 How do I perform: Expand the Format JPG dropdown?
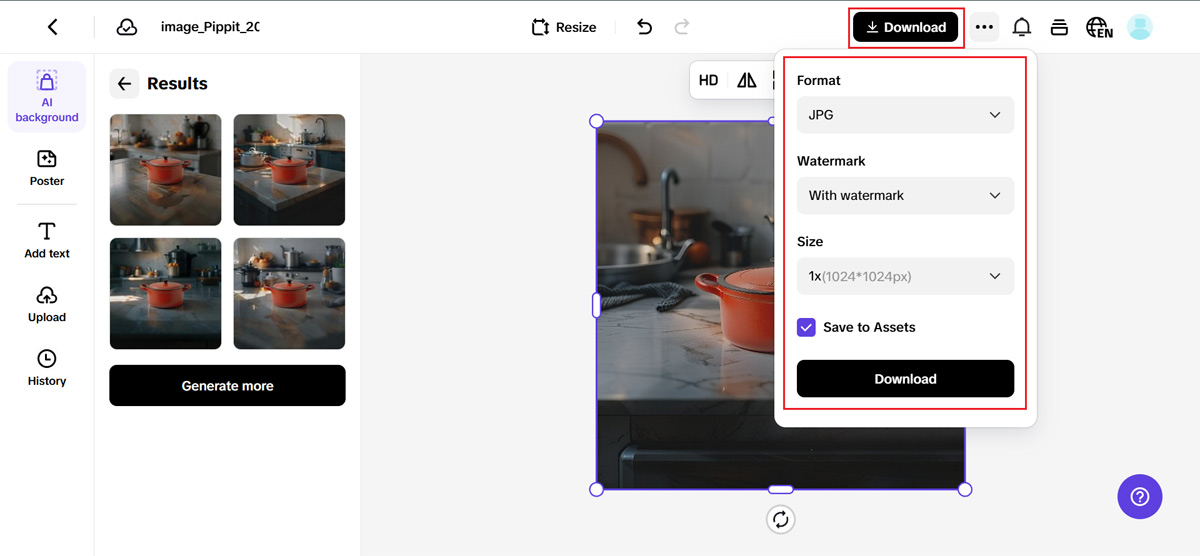tap(905, 115)
